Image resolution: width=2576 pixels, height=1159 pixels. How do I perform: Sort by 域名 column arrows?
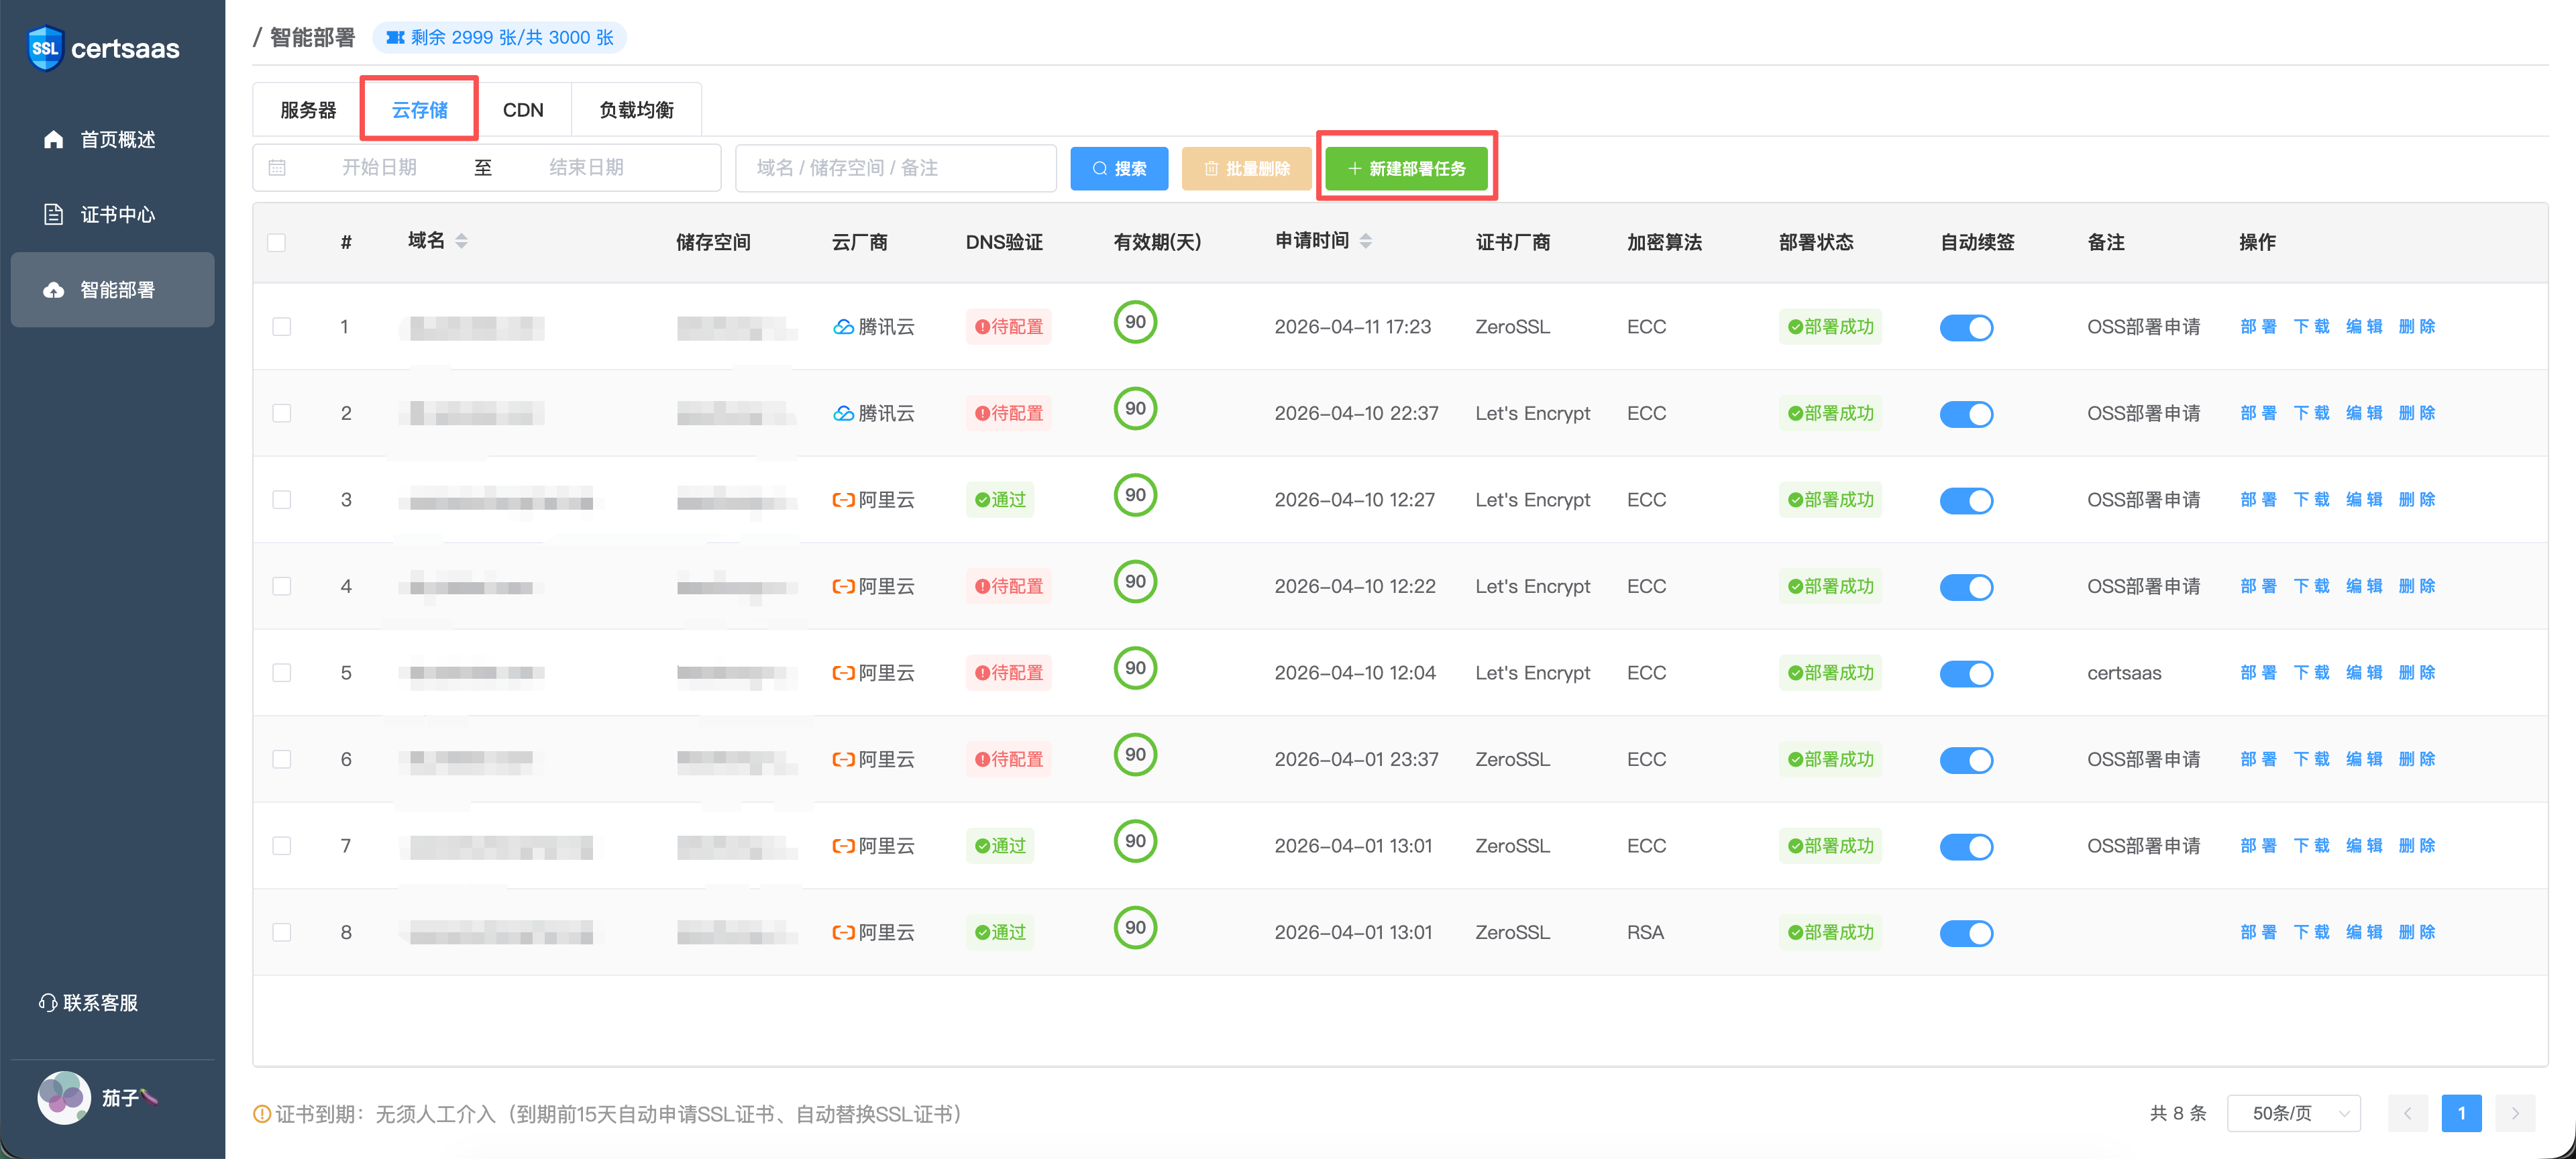click(461, 241)
